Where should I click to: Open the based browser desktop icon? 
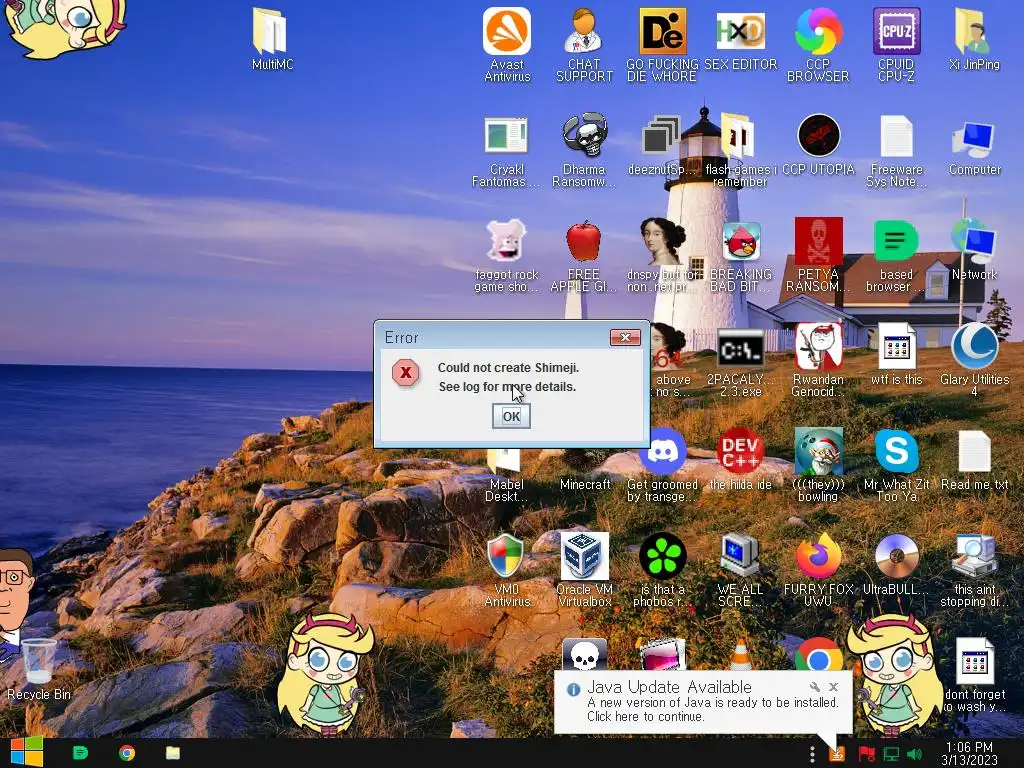[x=896, y=255]
